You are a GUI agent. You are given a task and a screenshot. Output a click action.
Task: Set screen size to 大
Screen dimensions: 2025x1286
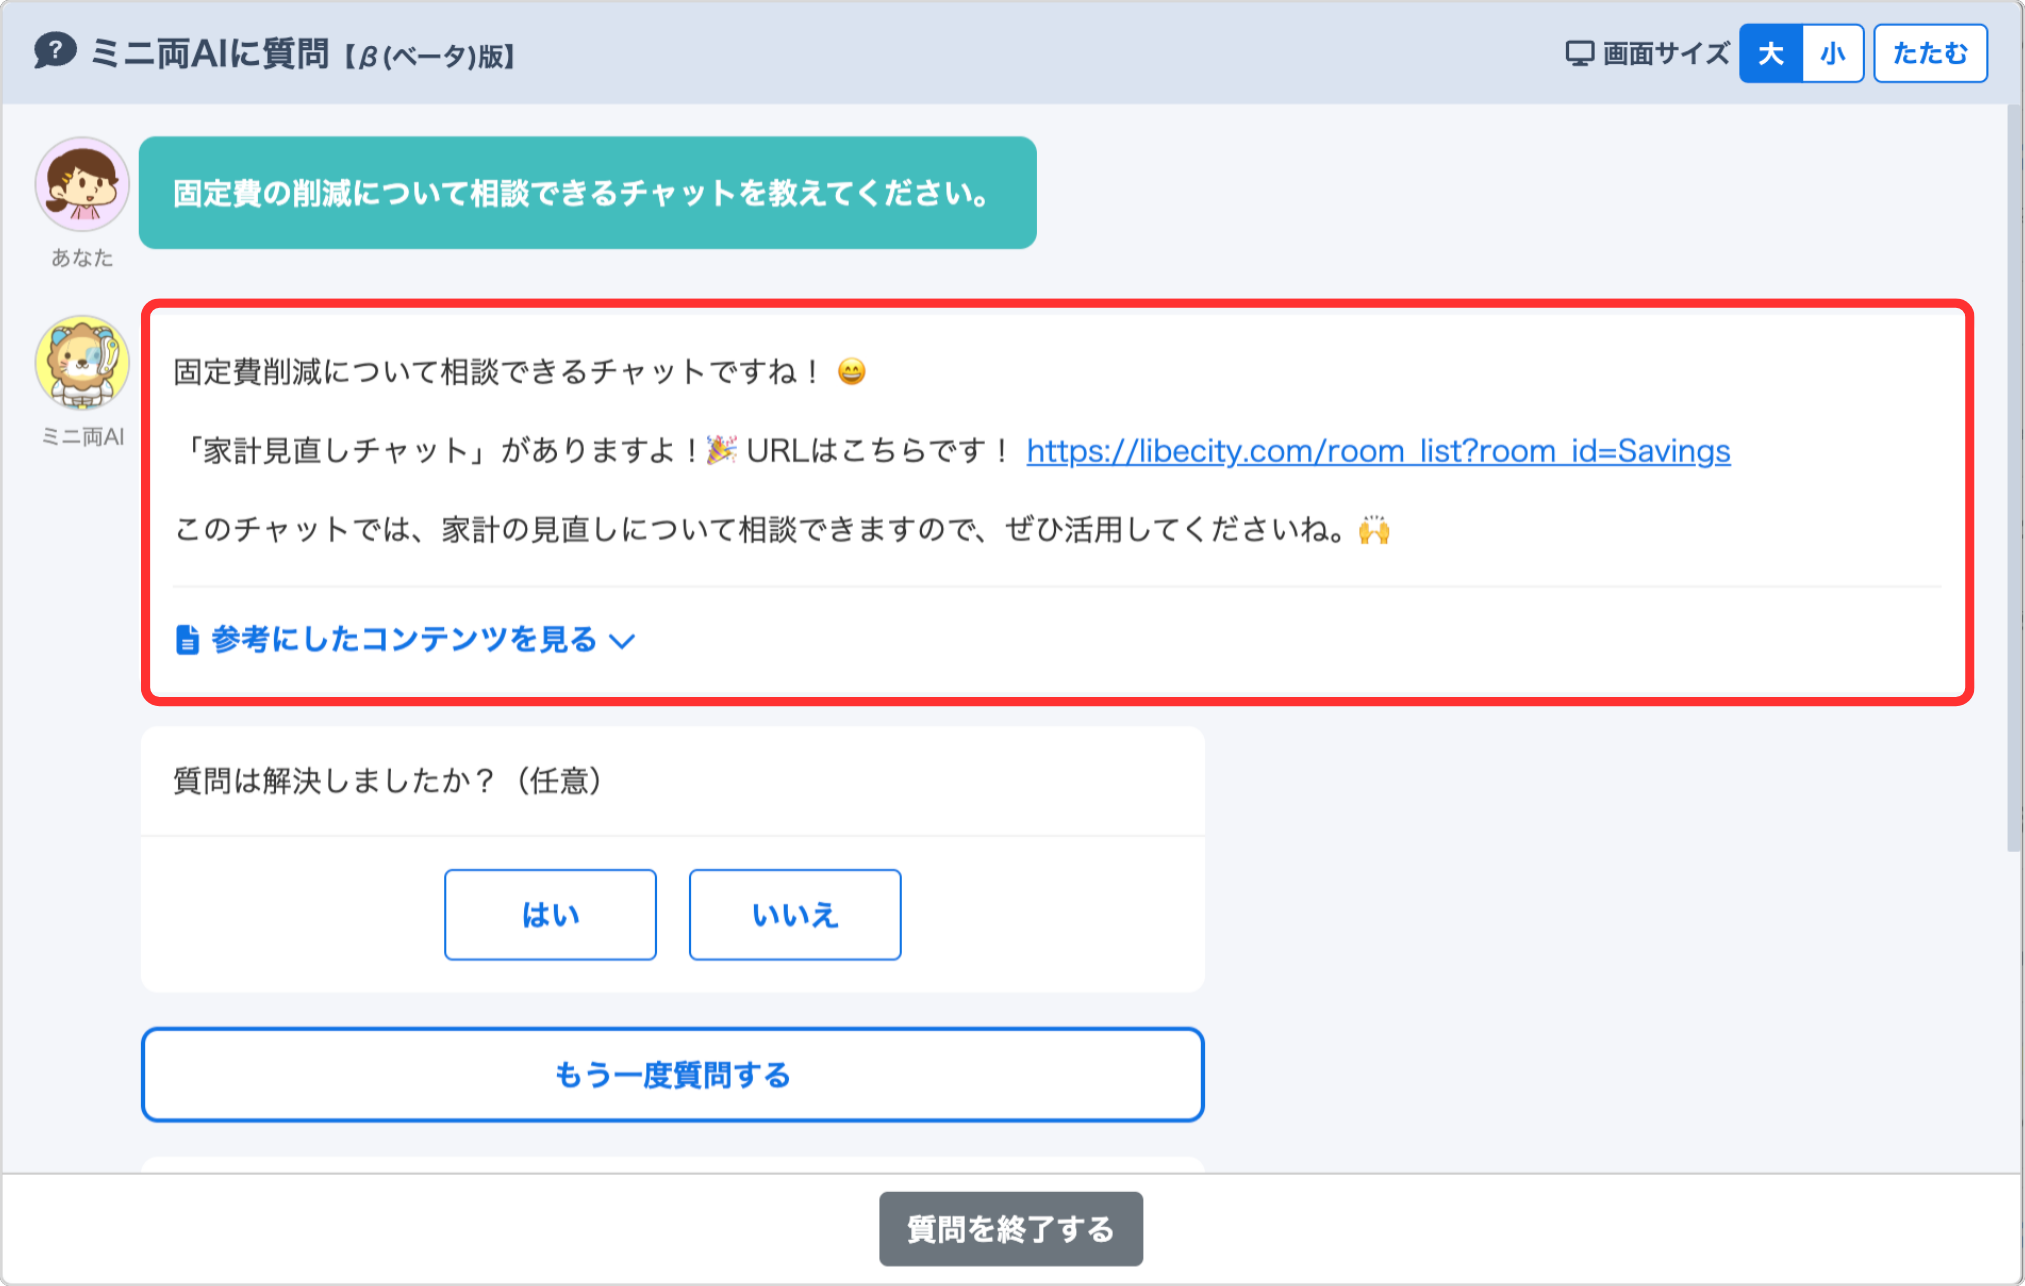click(1770, 53)
